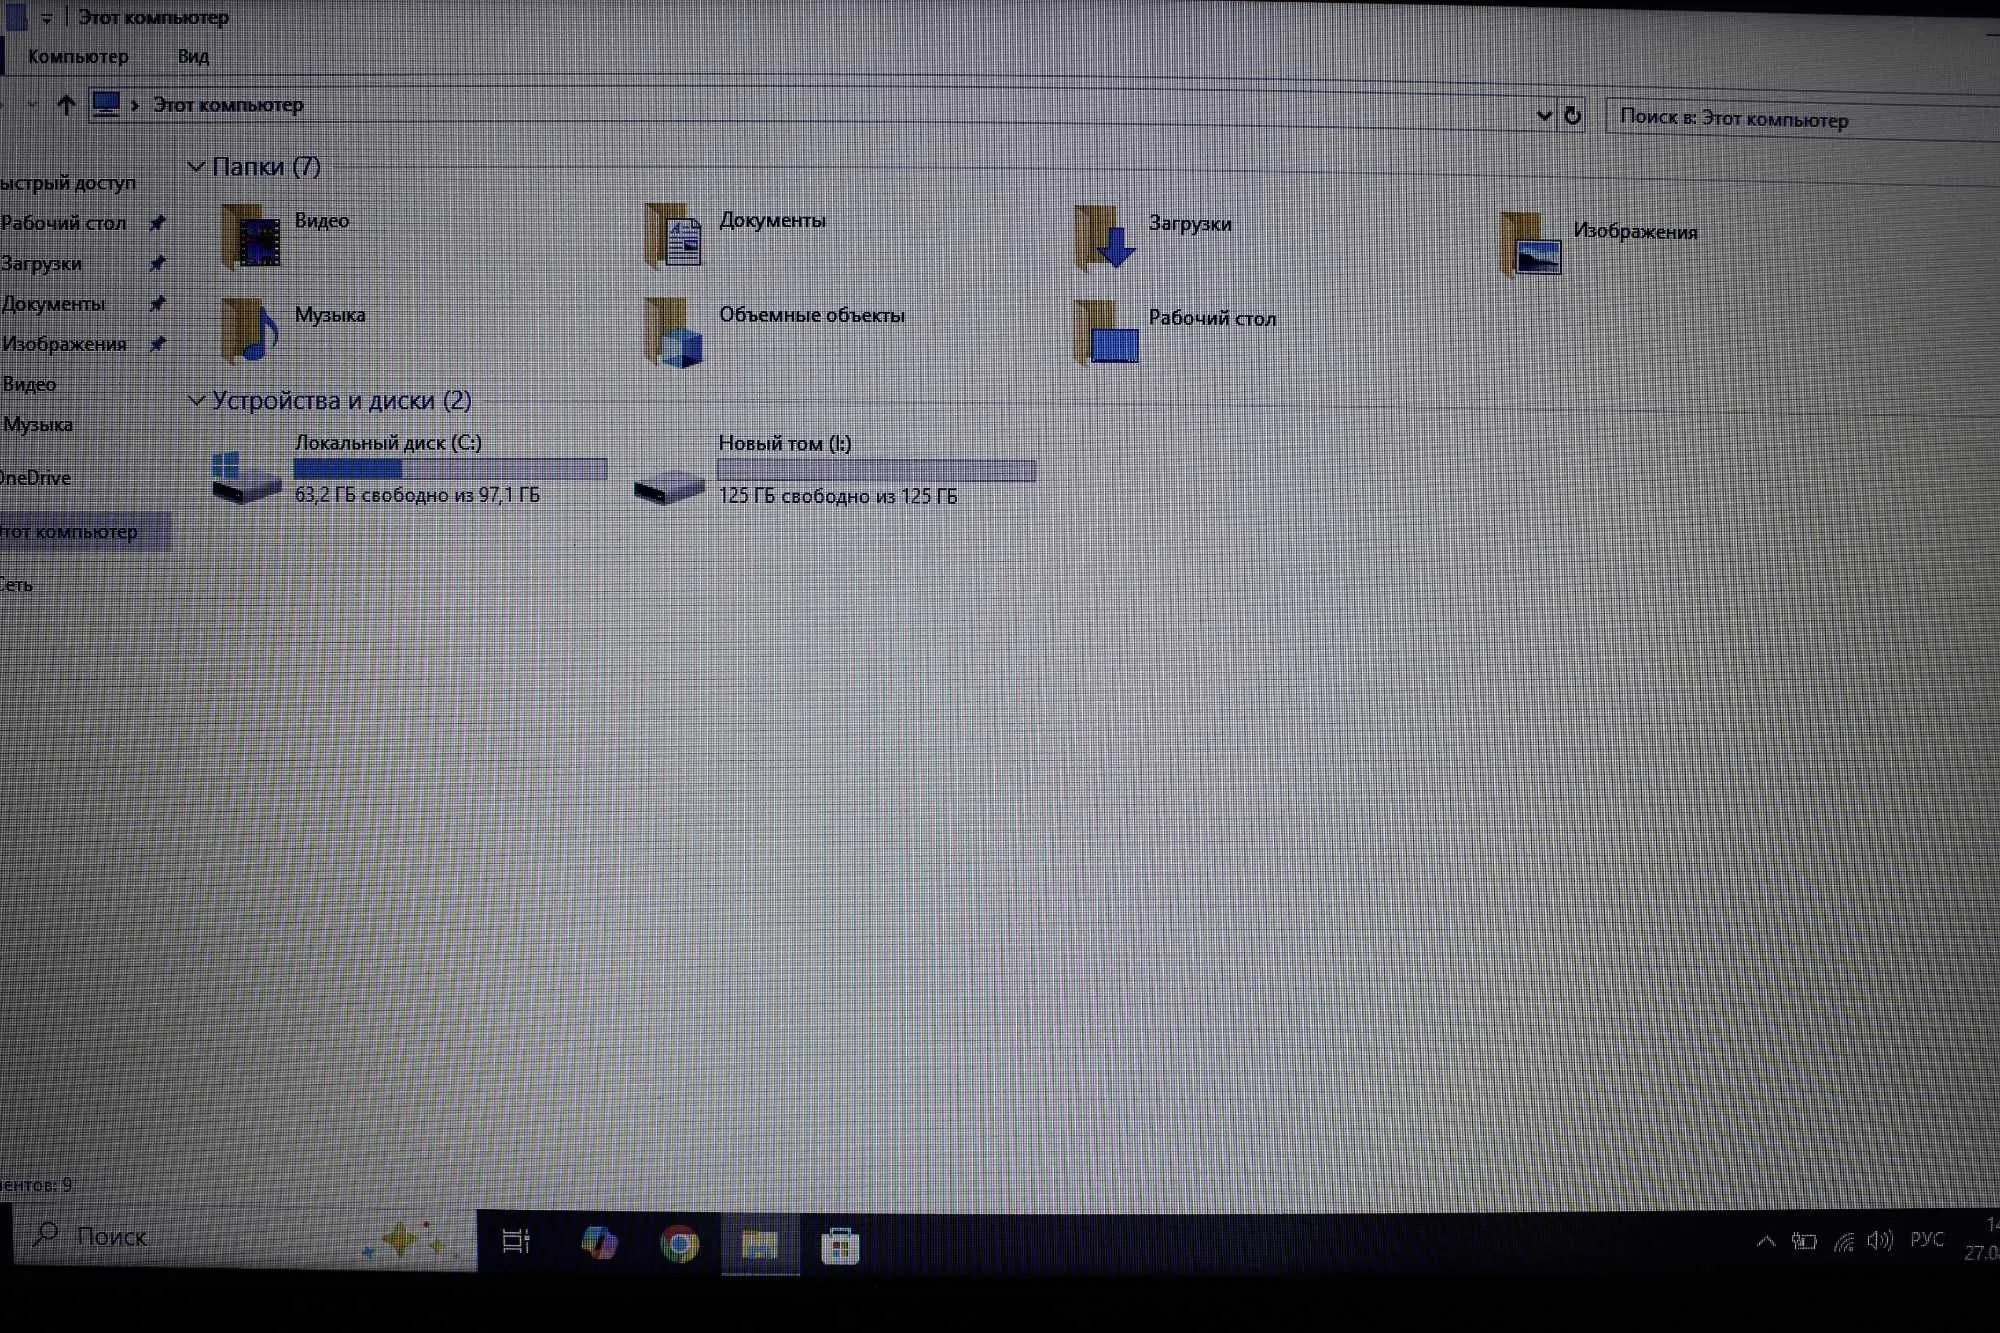Viewport: 2000px width, 1333px height.
Task: Click the refresh address bar button
Action: (1573, 115)
